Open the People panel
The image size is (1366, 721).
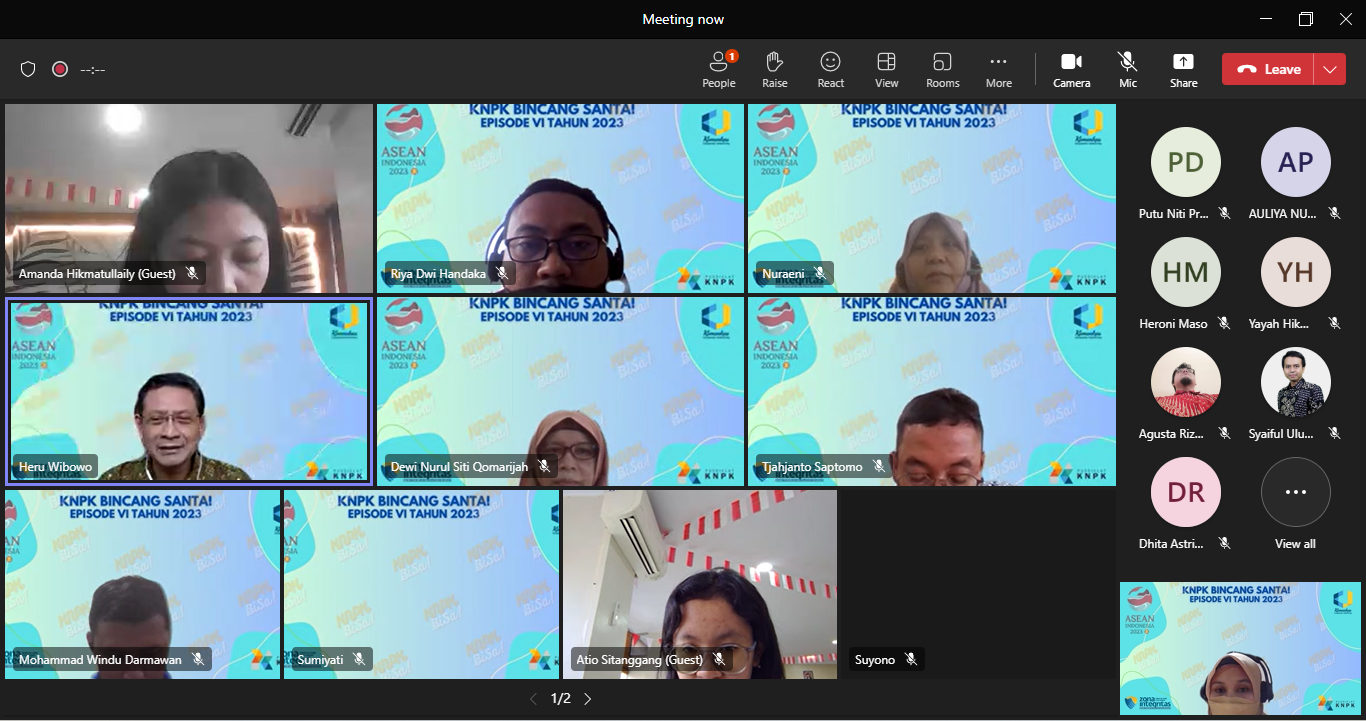click(718, 69)
